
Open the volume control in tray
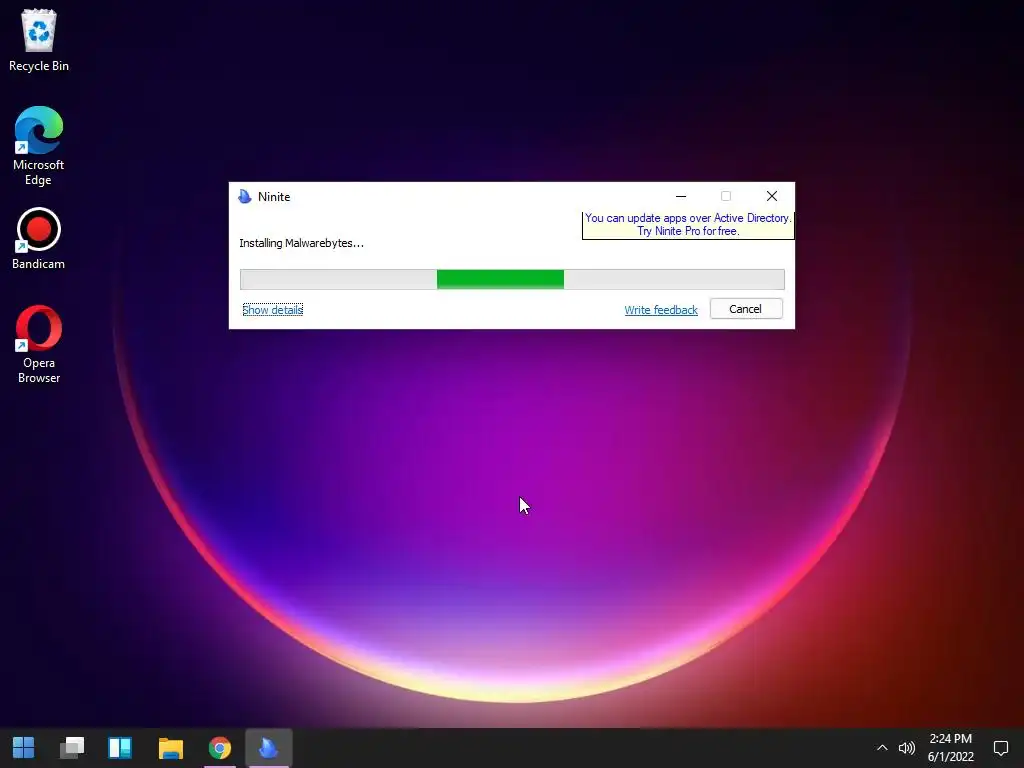pyautogui.click(x=906, y=748)
